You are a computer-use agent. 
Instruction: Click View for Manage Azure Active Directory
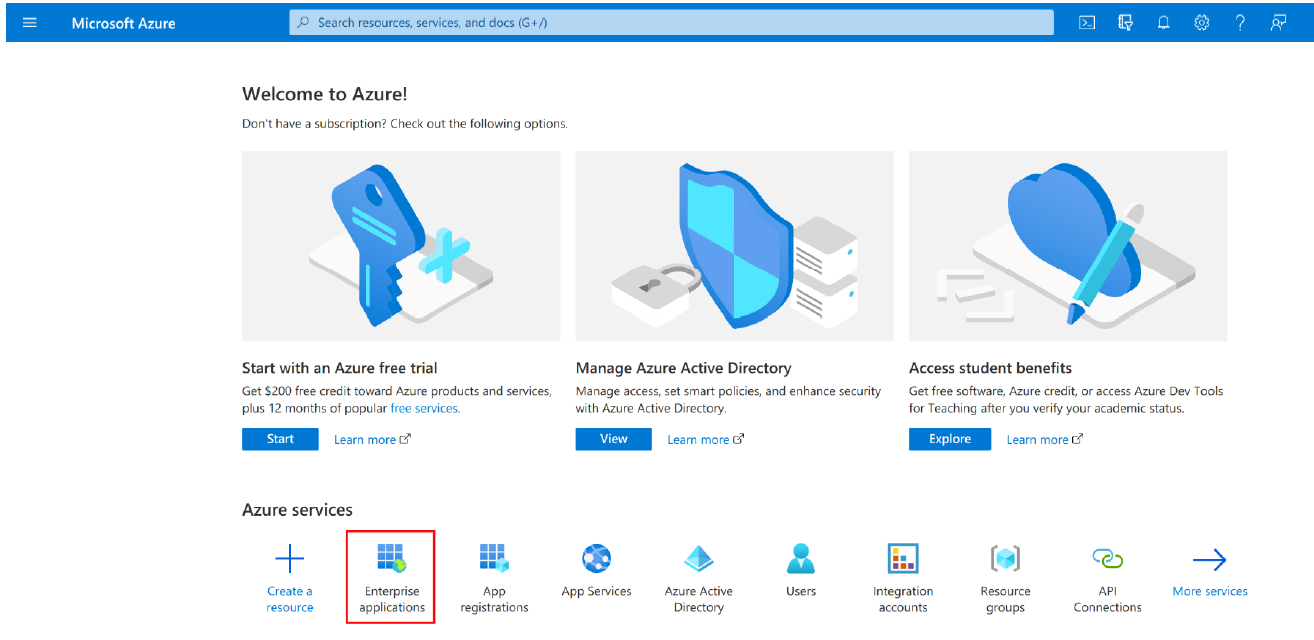coord(613,439)
